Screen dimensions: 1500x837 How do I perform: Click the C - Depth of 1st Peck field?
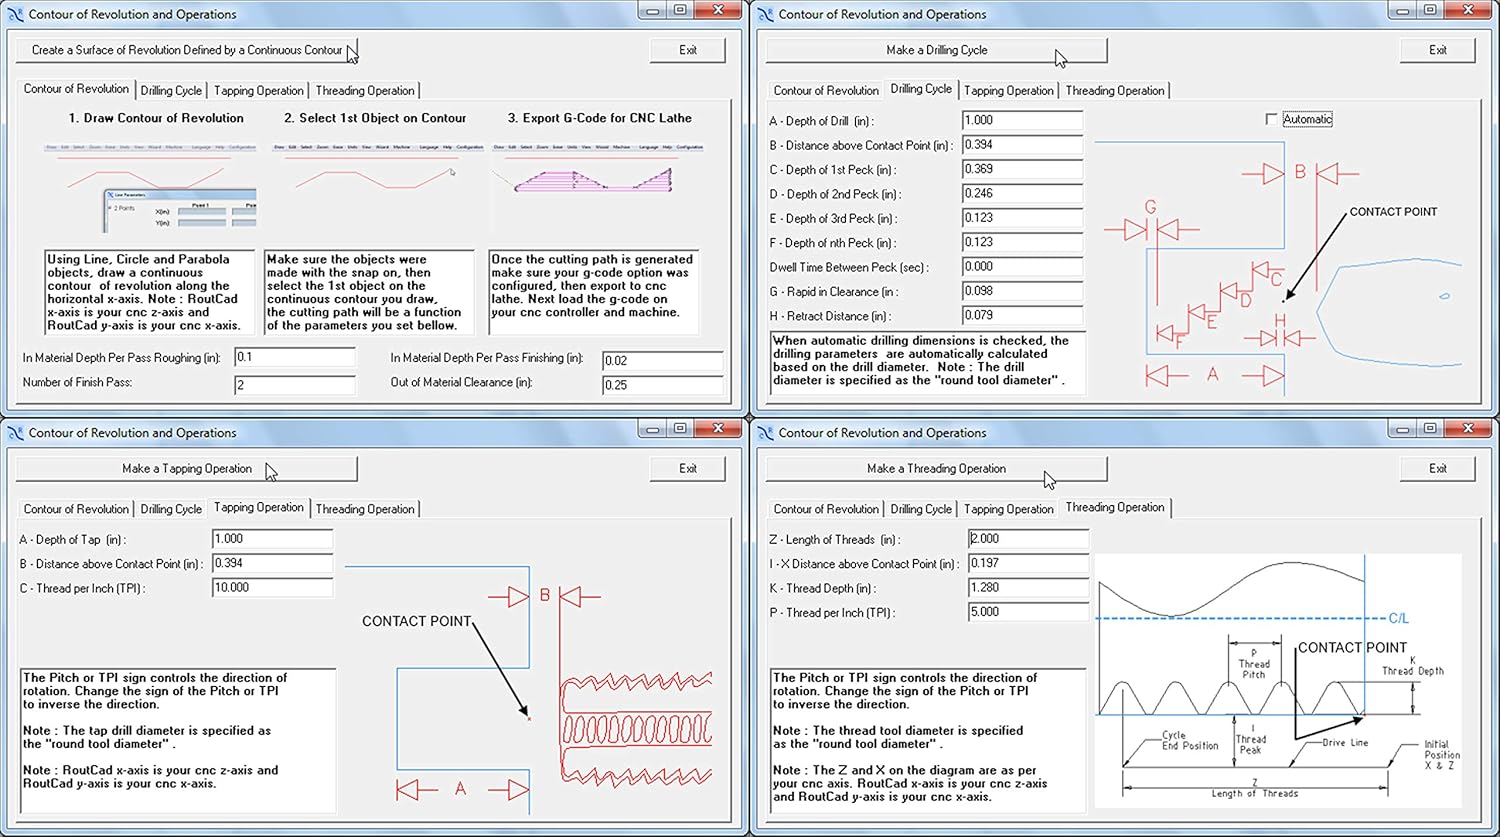pos(1023,169)
